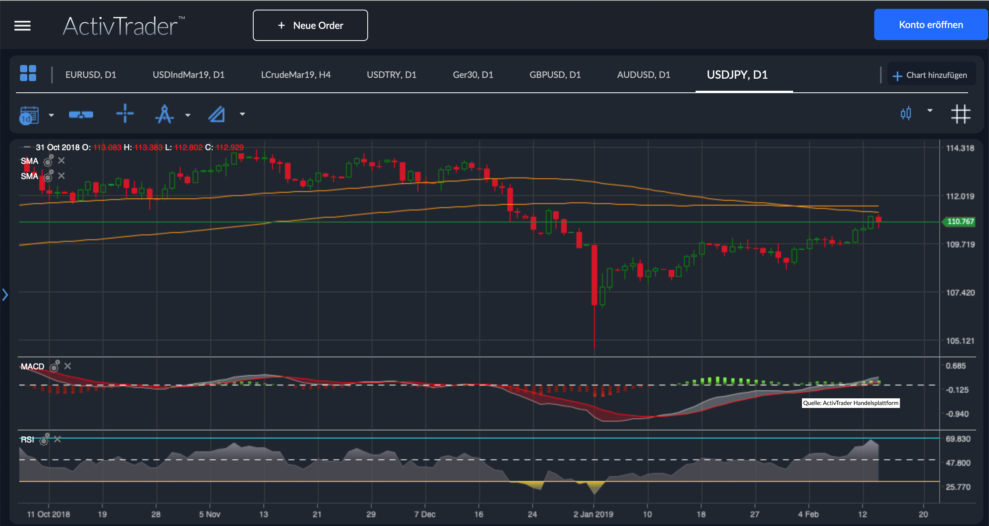Remove the second SMA indicator
This screenshot has height=526, width=989.
coord(61,176)
